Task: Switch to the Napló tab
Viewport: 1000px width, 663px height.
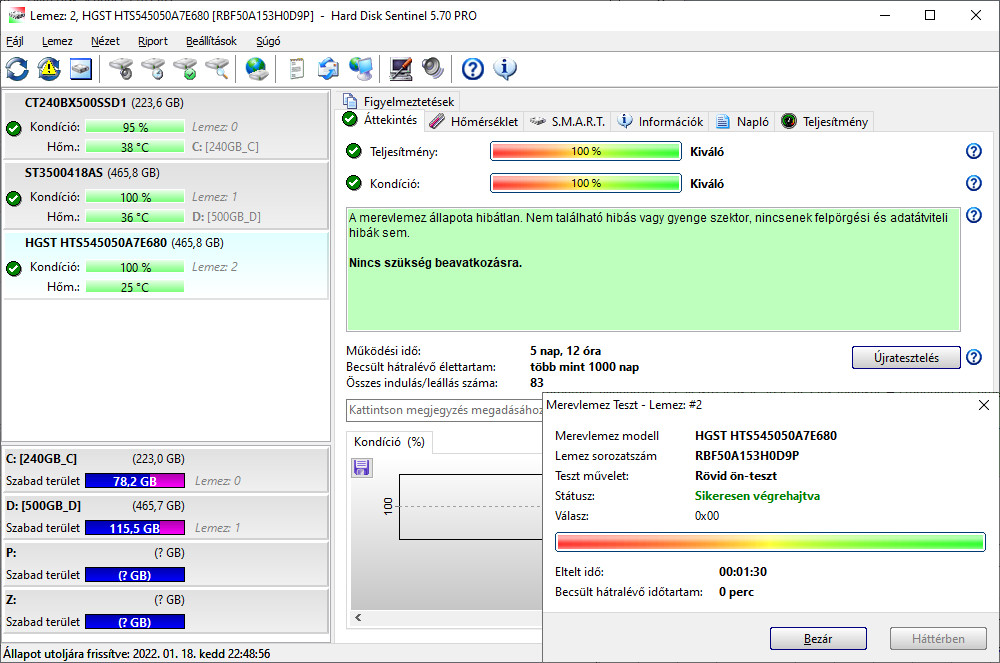Action: 742,122
